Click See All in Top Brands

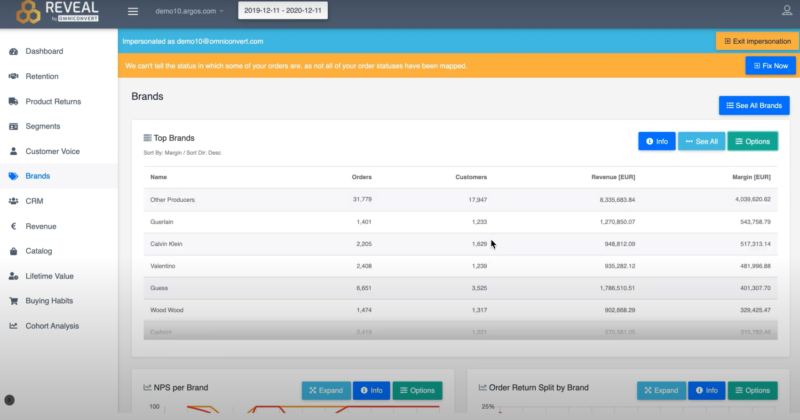(x=702, y=141)
